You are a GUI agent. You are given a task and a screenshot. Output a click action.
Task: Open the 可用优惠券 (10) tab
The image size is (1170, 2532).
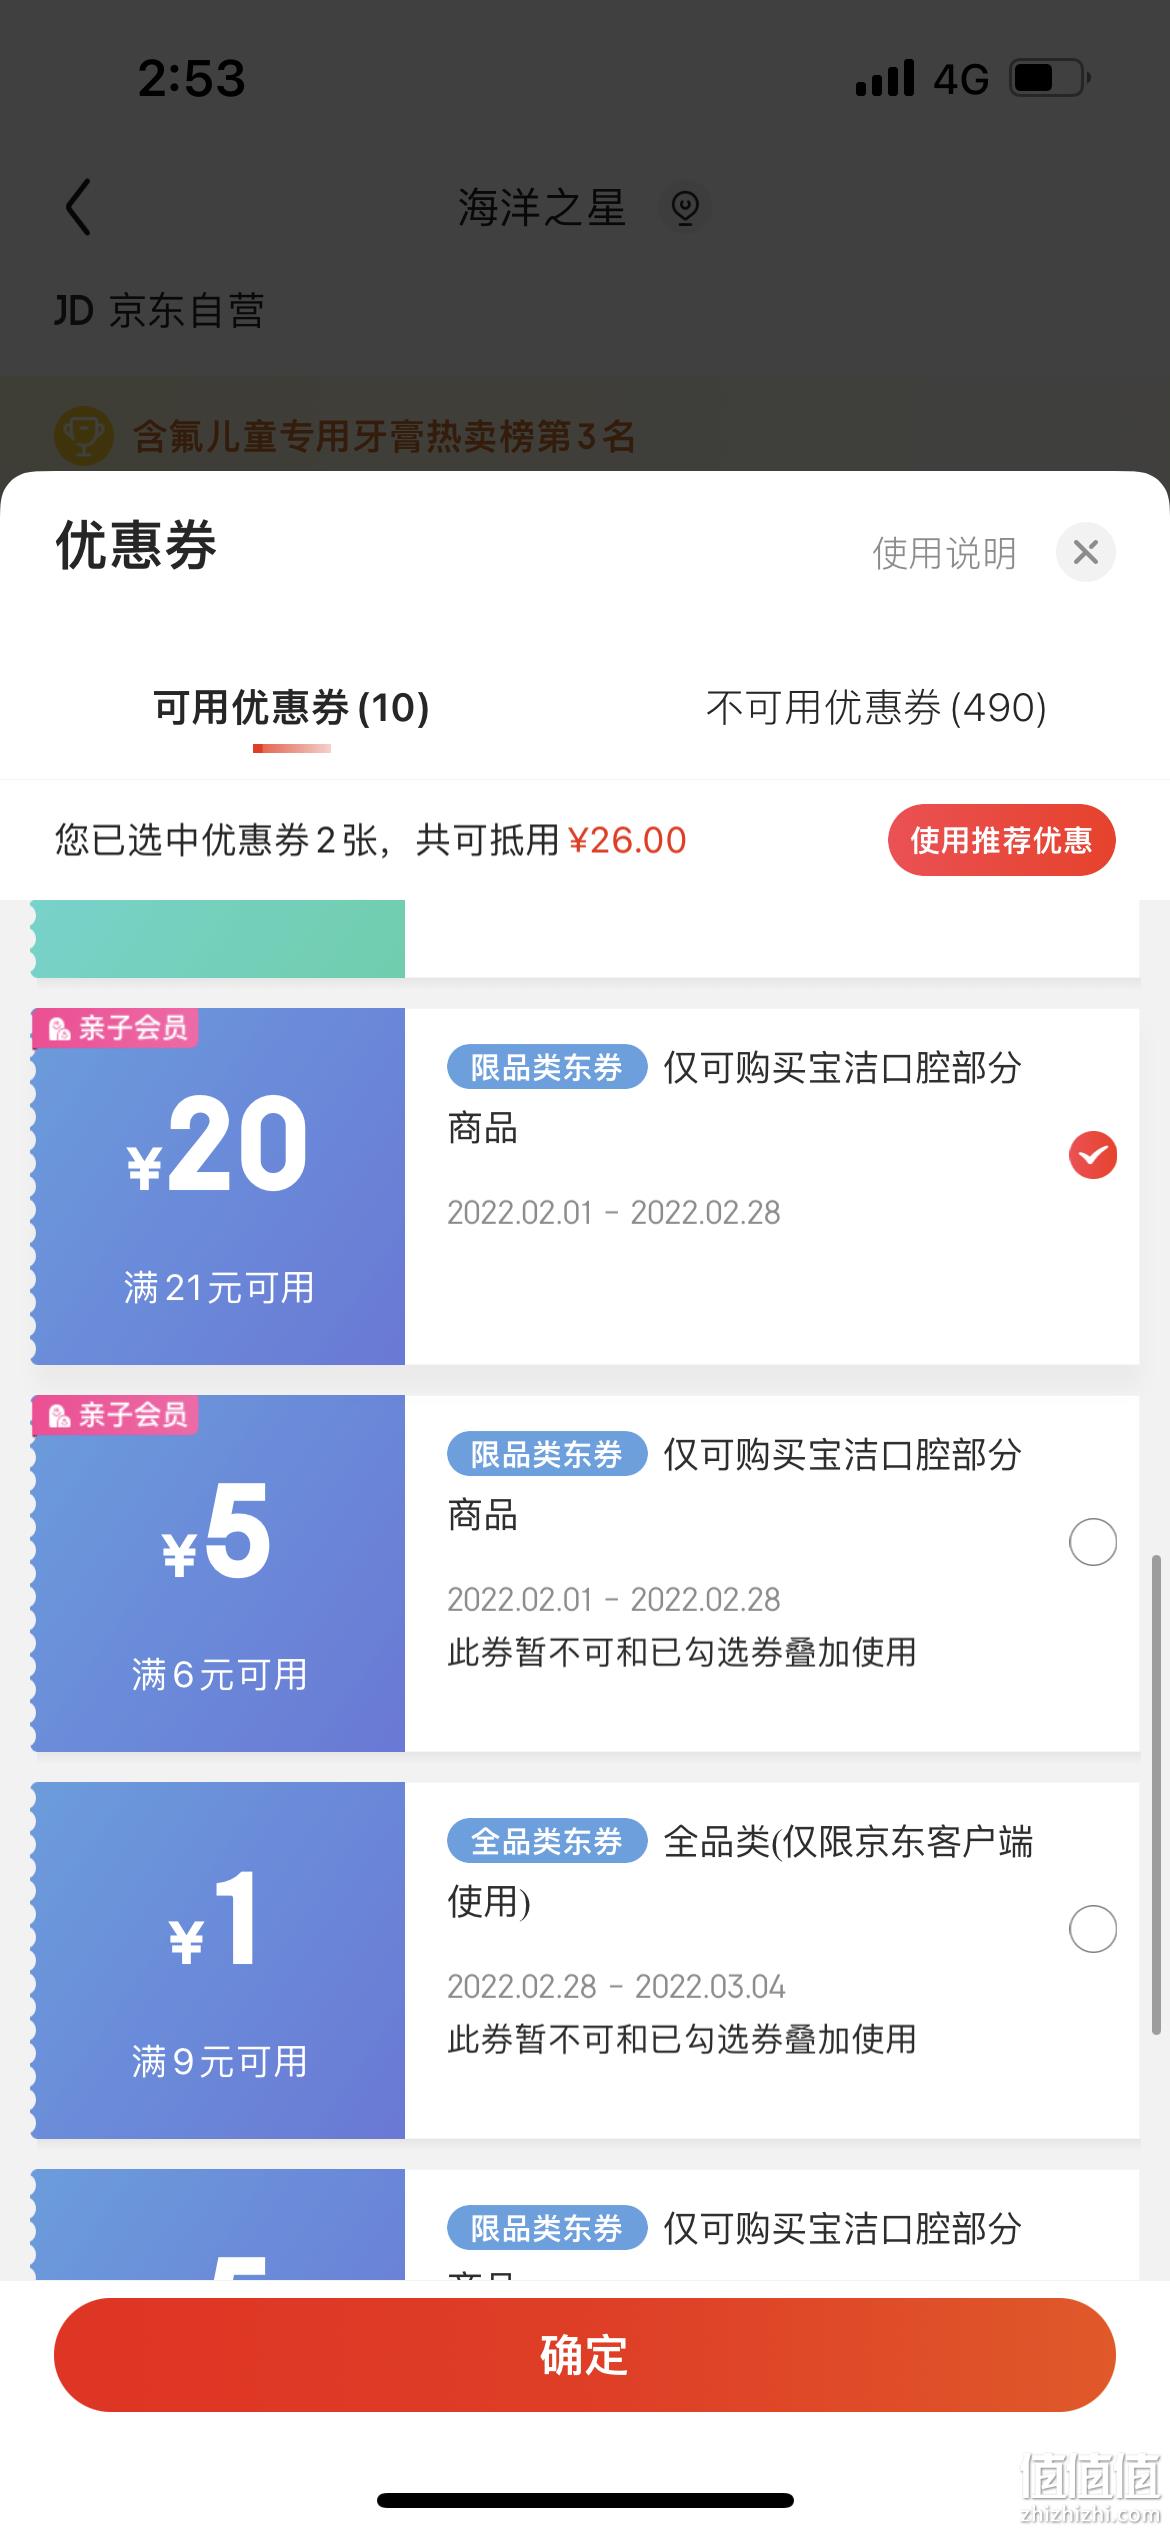pyautogui.click(x=291, y=708)
